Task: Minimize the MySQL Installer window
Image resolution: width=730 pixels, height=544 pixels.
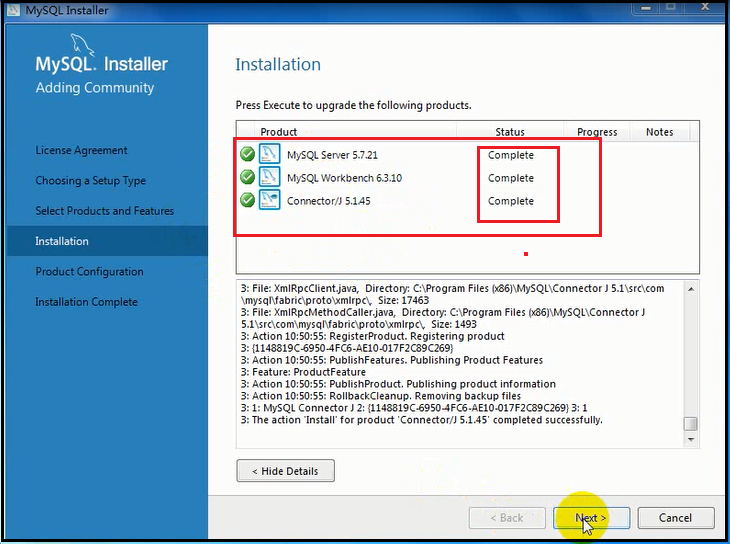Action: coord(645,7)
